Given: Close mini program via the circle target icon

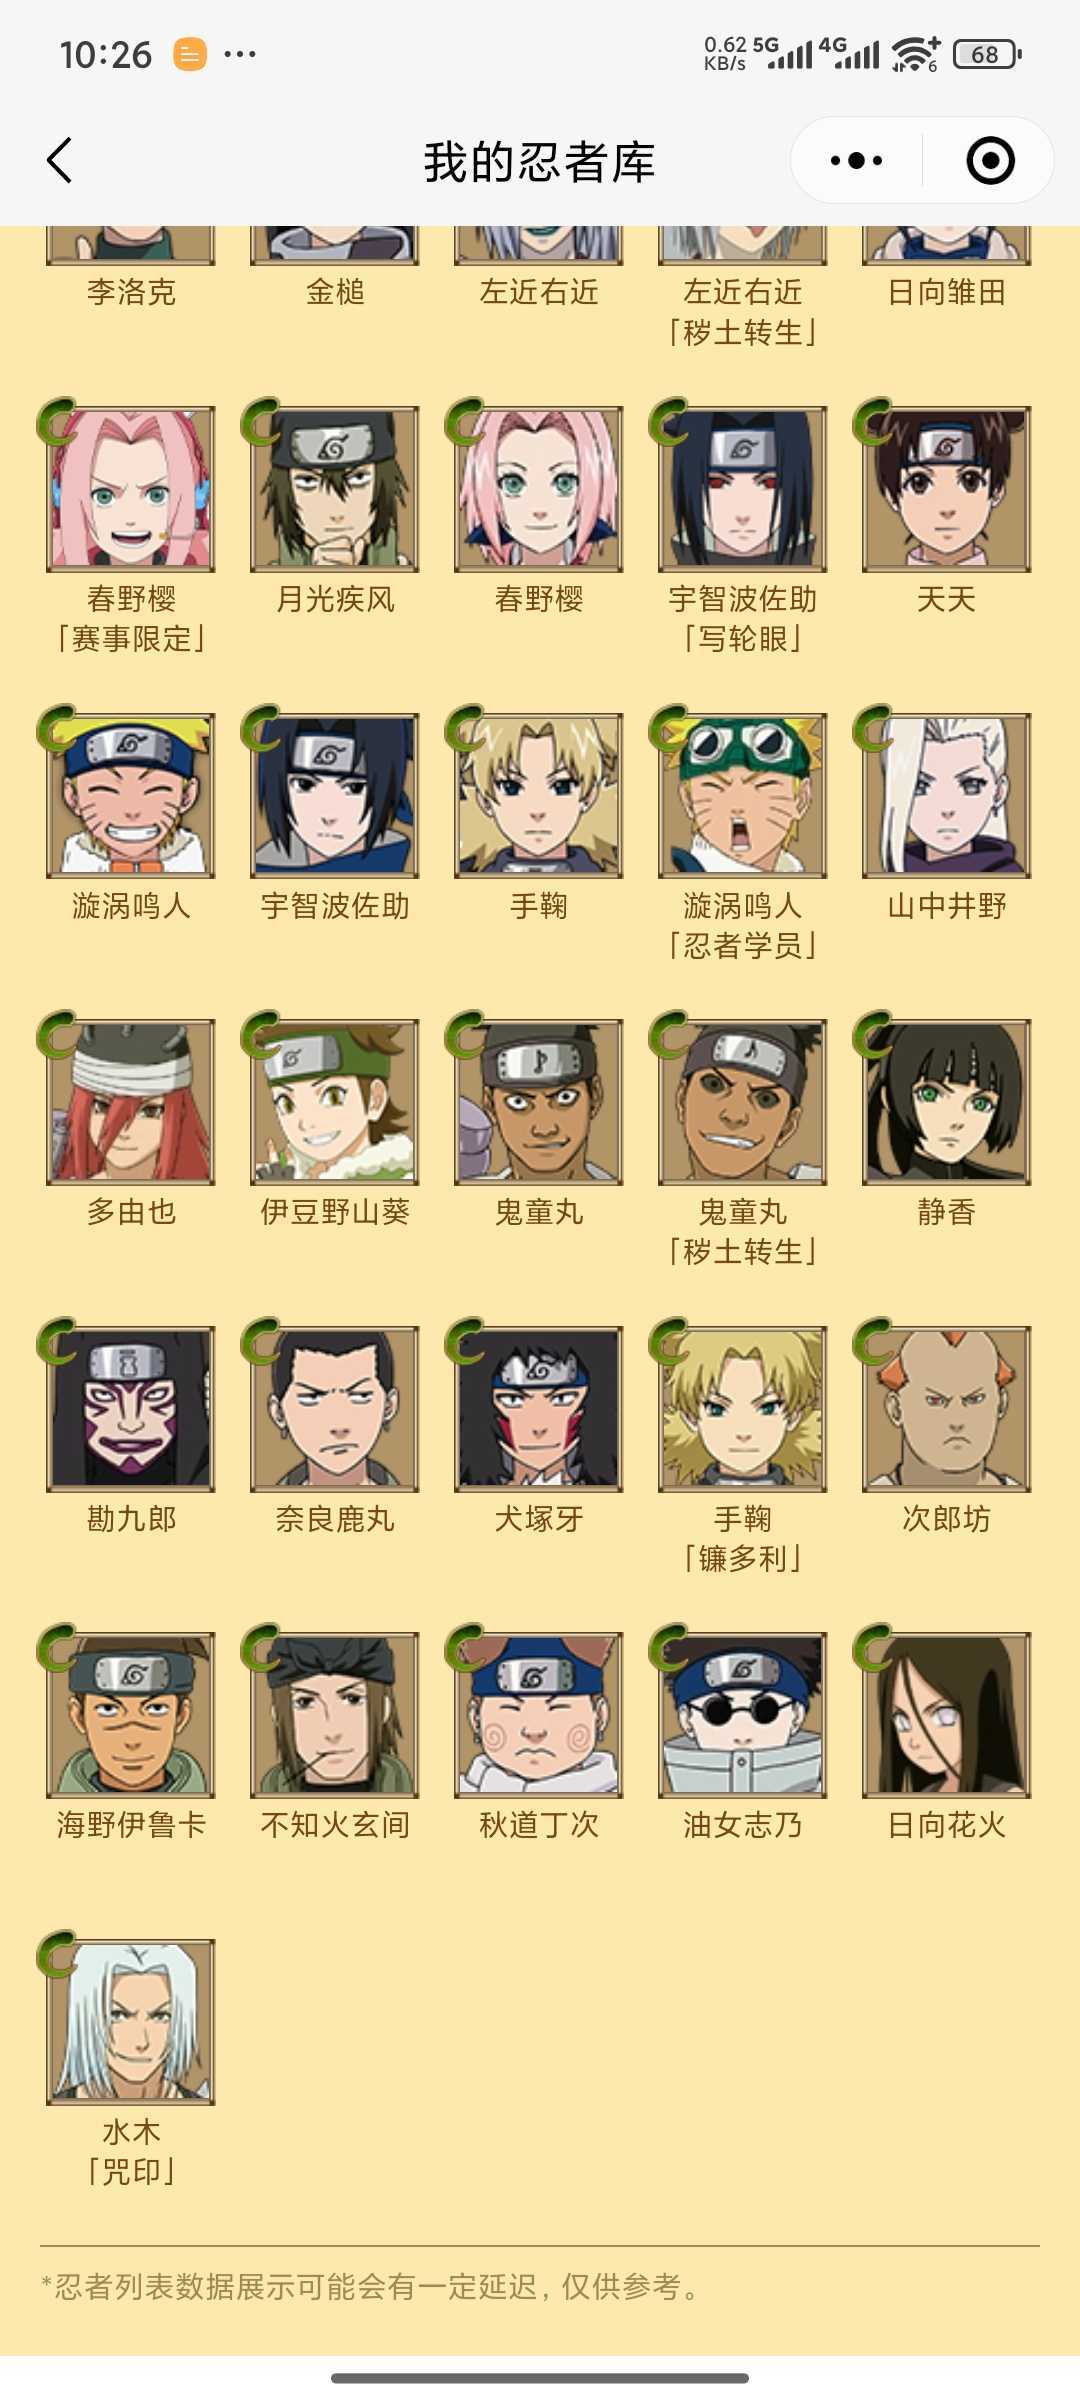Looking at the screenshot, I should pos(990,161).
